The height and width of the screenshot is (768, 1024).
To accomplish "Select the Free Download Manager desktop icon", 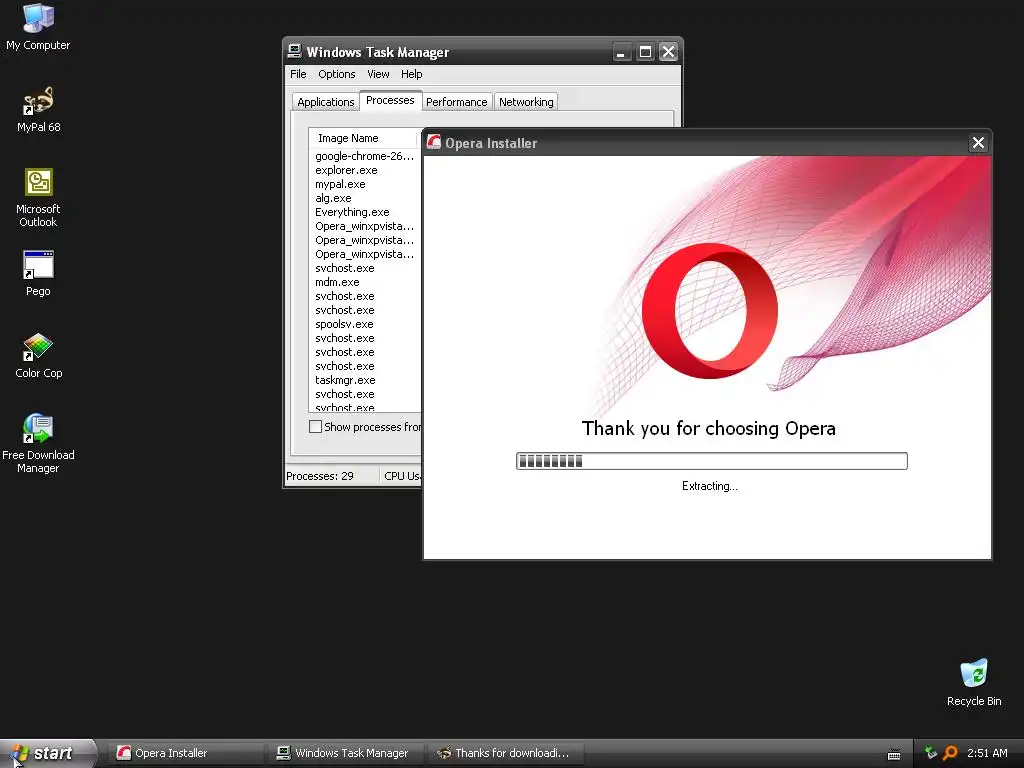I will coord(38,444).
